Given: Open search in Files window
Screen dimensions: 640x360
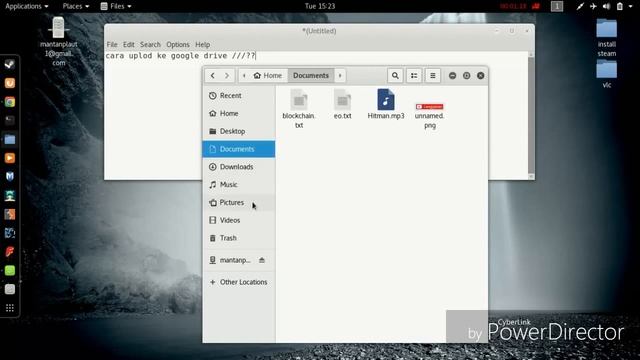Looking at the screenshot, I should [x=395, y=76].
